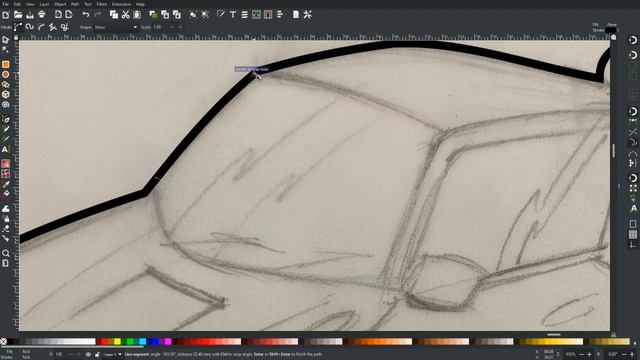Viewport: 640px width, 360px height.
Task: Click the zoom percentage field
Action: click(571, 354)
